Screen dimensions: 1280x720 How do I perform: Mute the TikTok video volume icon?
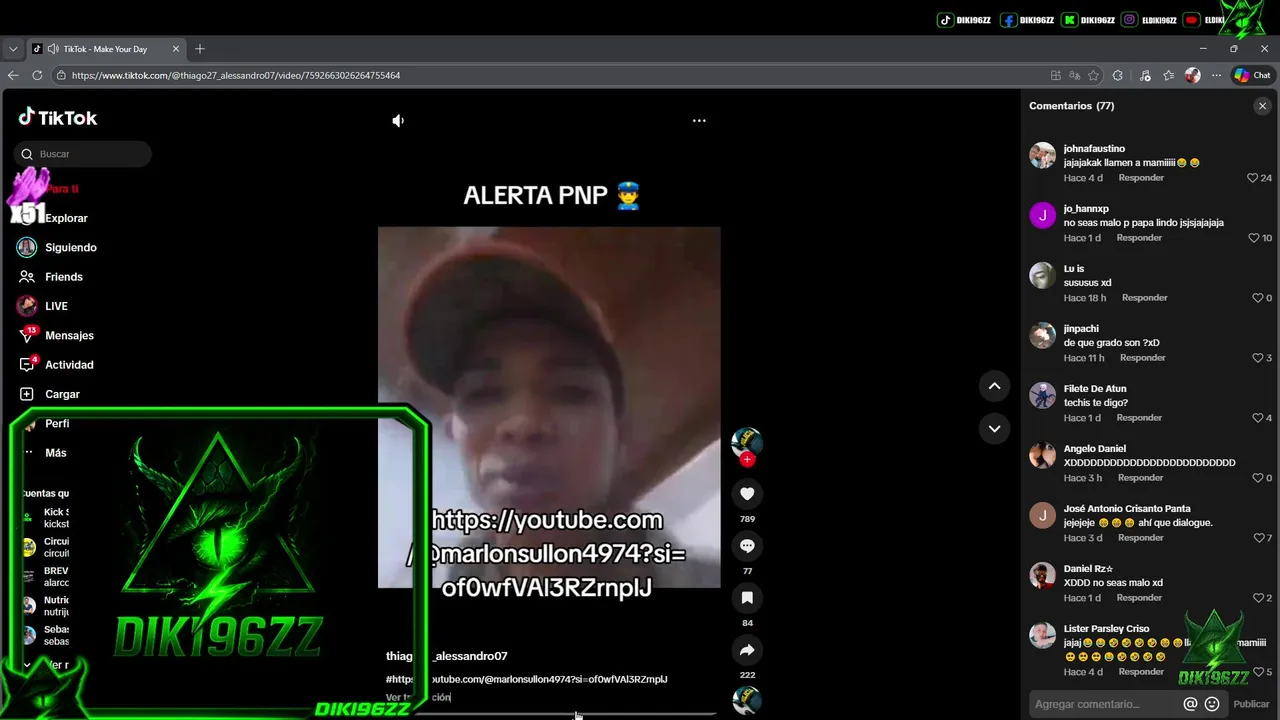pos(398,121)
